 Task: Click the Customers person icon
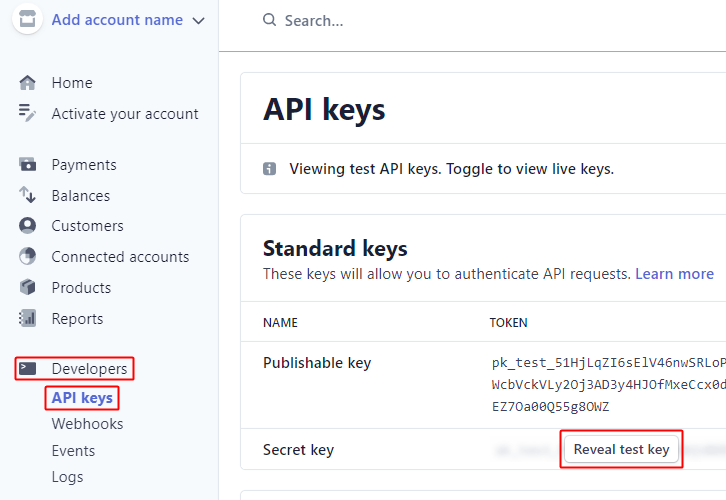point(27,225)
